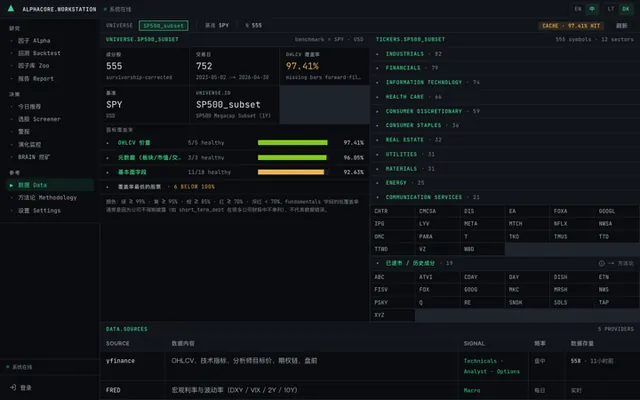640x400 pixels.
Task: Open the SP500_subset universe selector
Action: (x=163, y=25)
